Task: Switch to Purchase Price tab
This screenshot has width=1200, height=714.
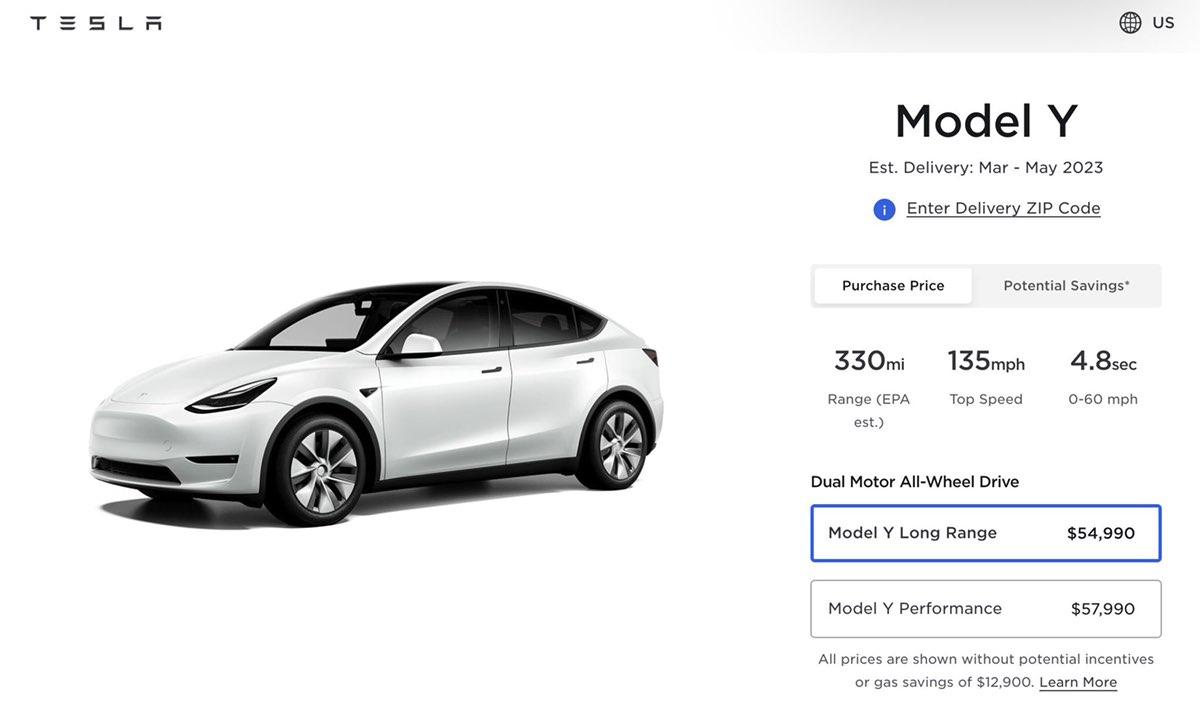Action: click(x=893, y=286)
